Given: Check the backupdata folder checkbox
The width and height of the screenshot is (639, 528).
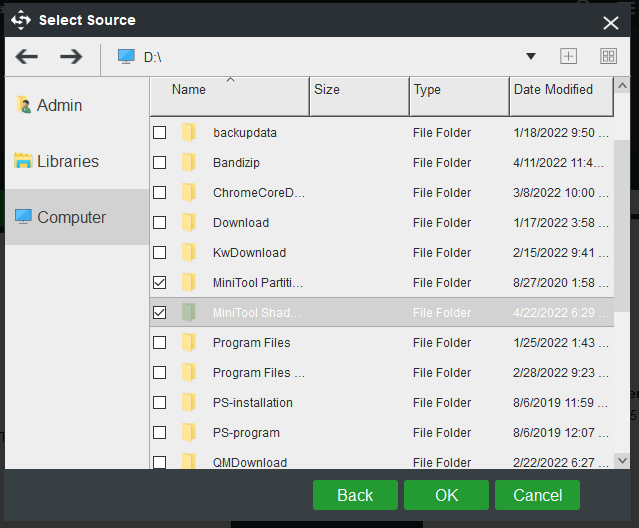Looking at the screenshot, I should click(x=159, y=132).
